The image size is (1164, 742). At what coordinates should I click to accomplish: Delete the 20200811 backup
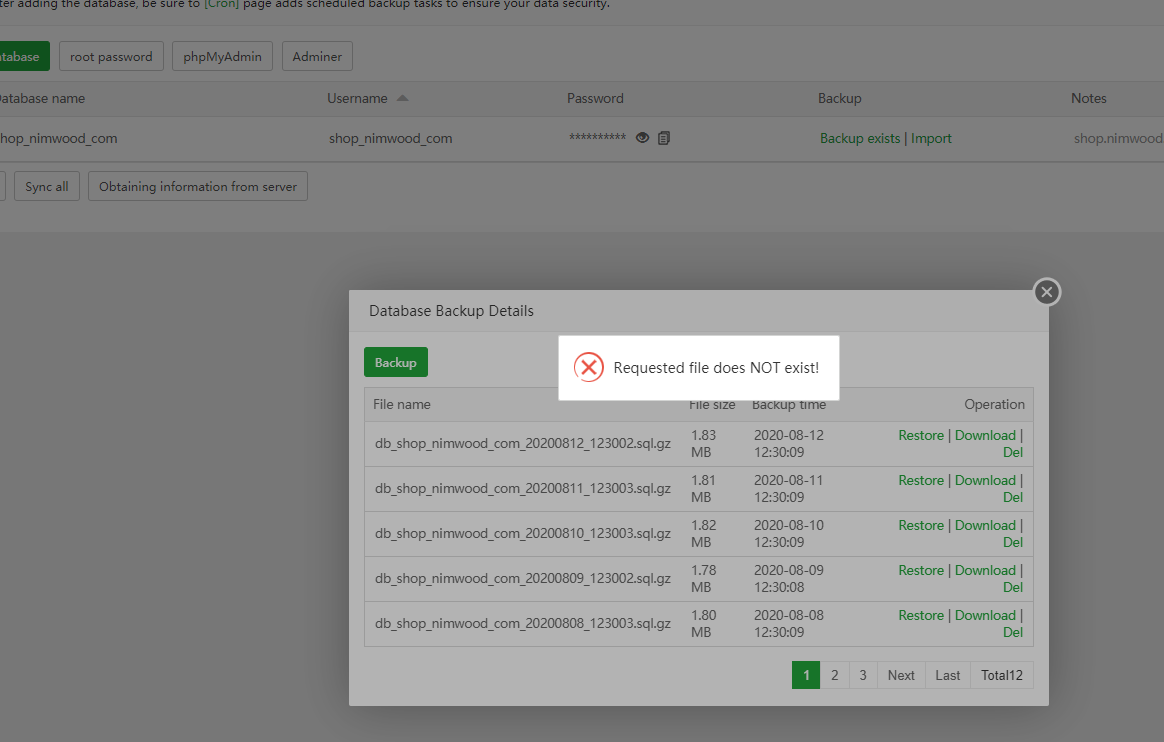click(1013, 498)
